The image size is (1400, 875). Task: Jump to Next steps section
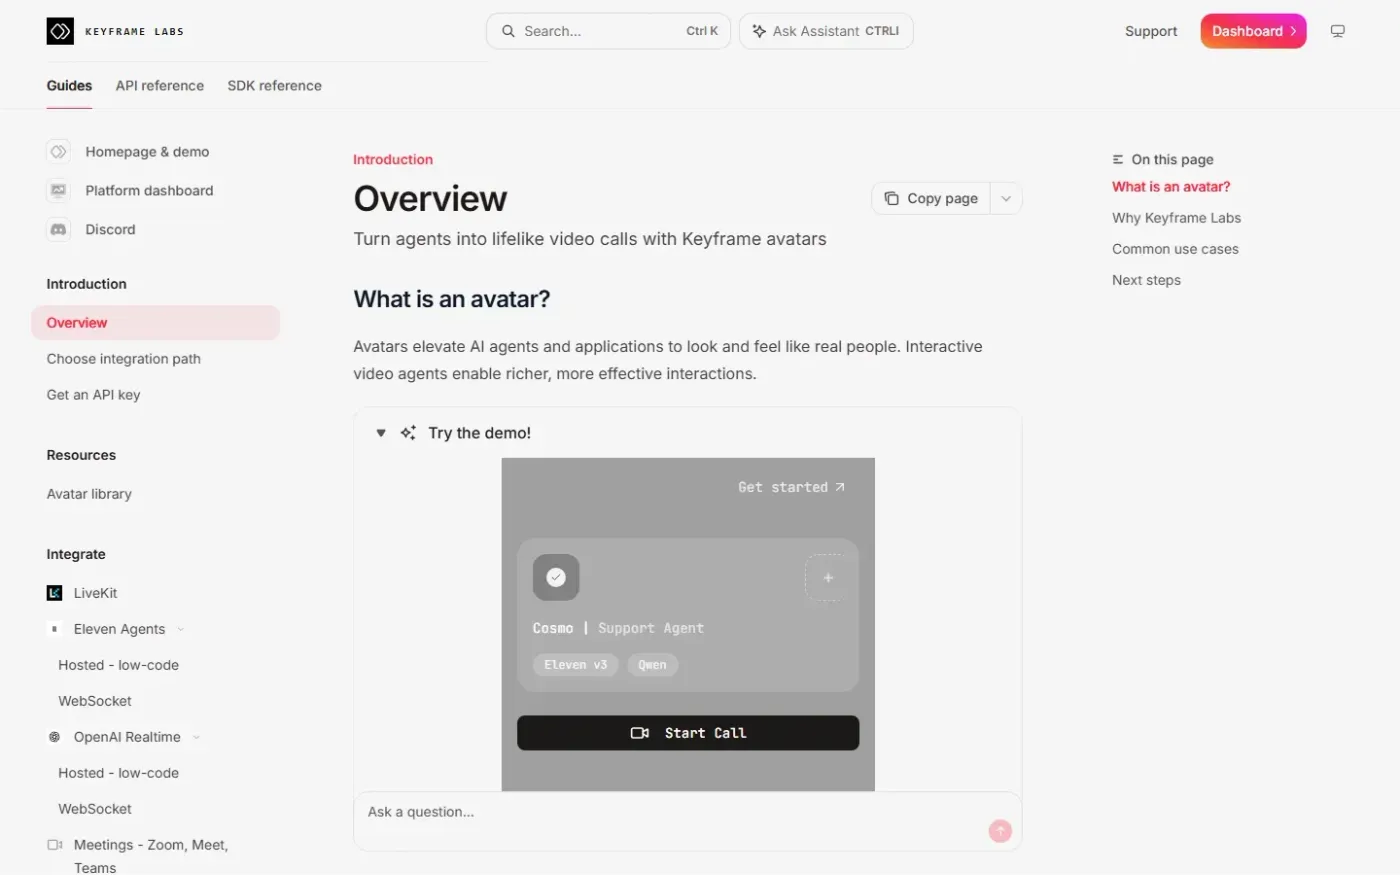[1146, 280]
